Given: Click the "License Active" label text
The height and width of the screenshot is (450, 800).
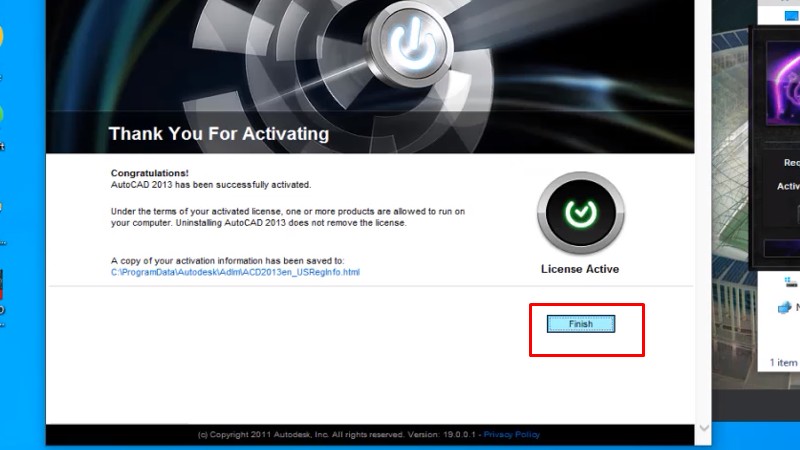Looking at the screenshot, I should click(x=580, y=269).
